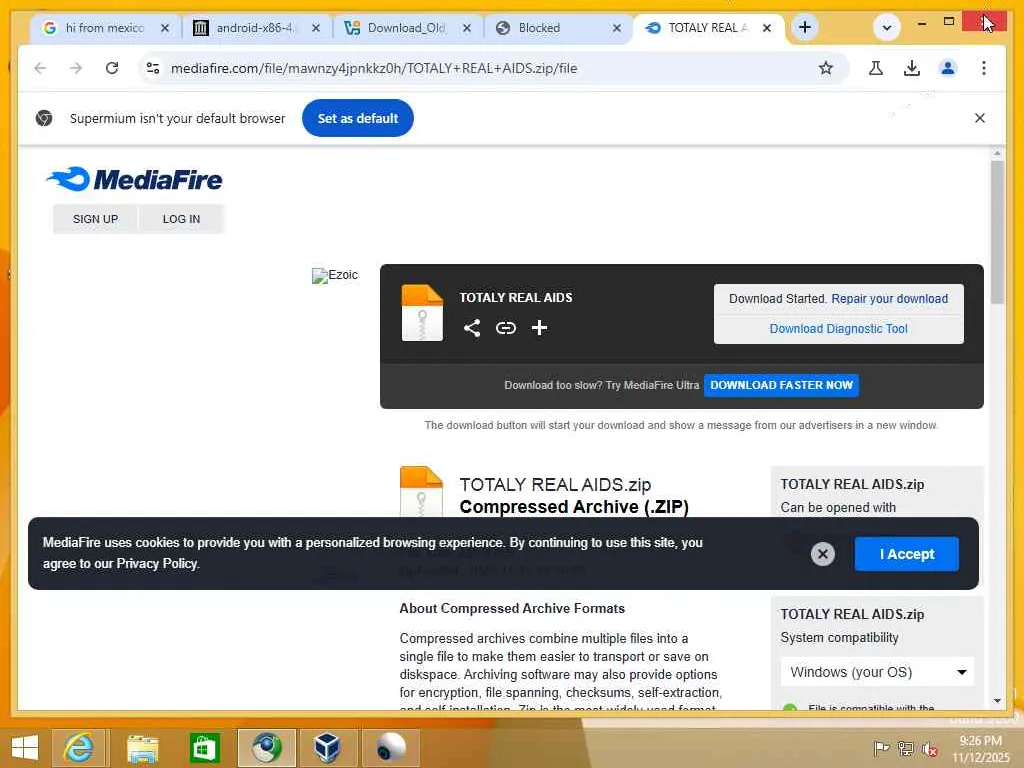The height and width of the screenshot is (768, 1024).
Task: Close the Blocked tab
Action: pos(617,28)
